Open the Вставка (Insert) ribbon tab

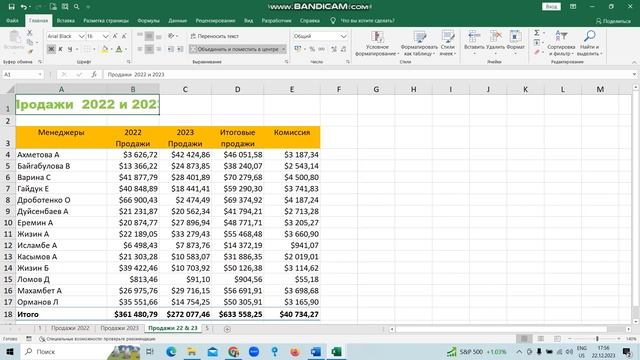pos(65,20)
